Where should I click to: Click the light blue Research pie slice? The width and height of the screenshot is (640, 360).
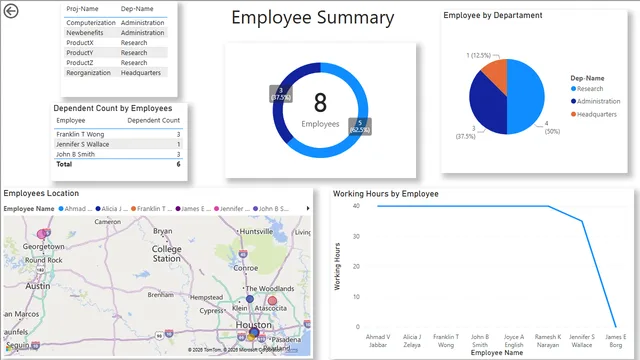pyautogui.click(x=527, y=96)
